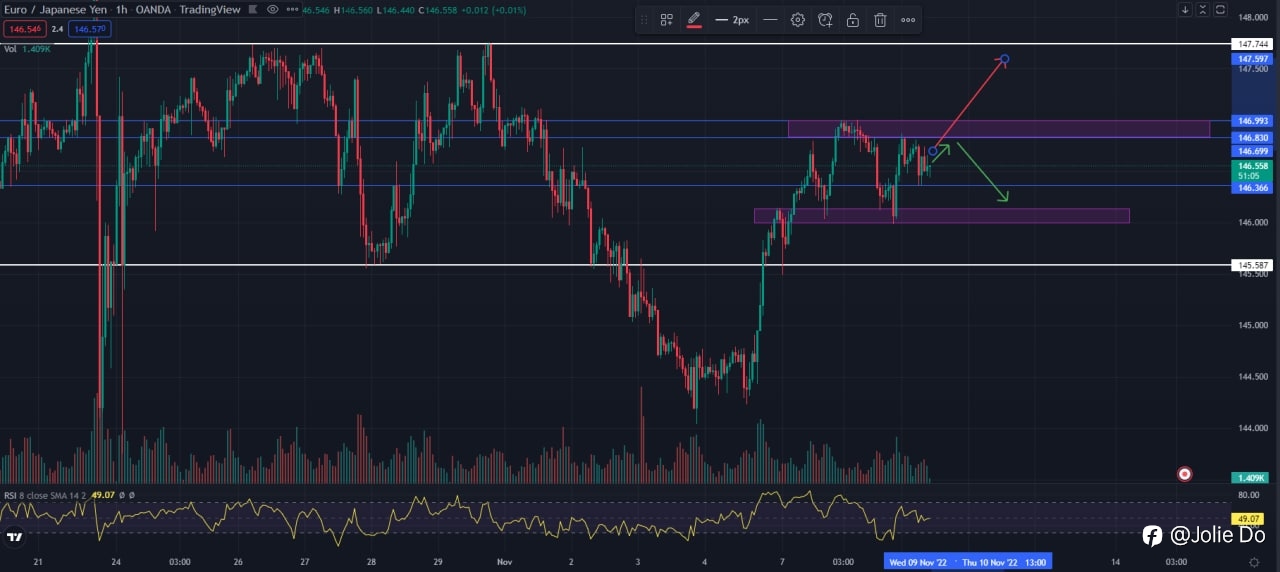Click the 147.597 blue price label

click(1253, 59)
